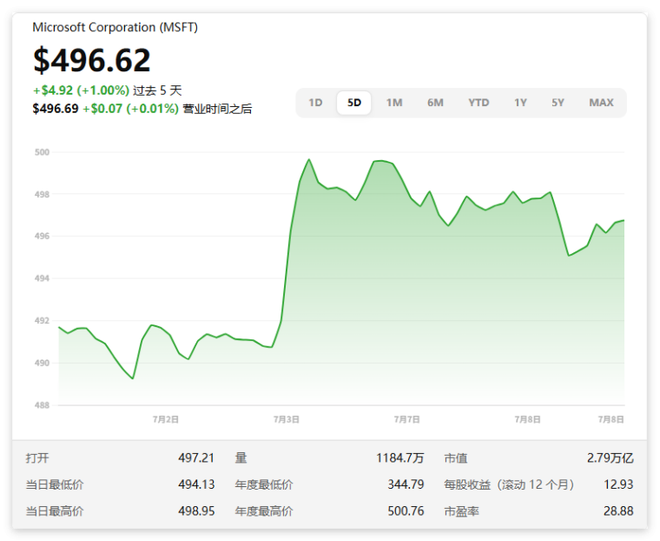Click the 7月3日 date label on chart axis
This screenshot has width=660, height=541.
286,418
